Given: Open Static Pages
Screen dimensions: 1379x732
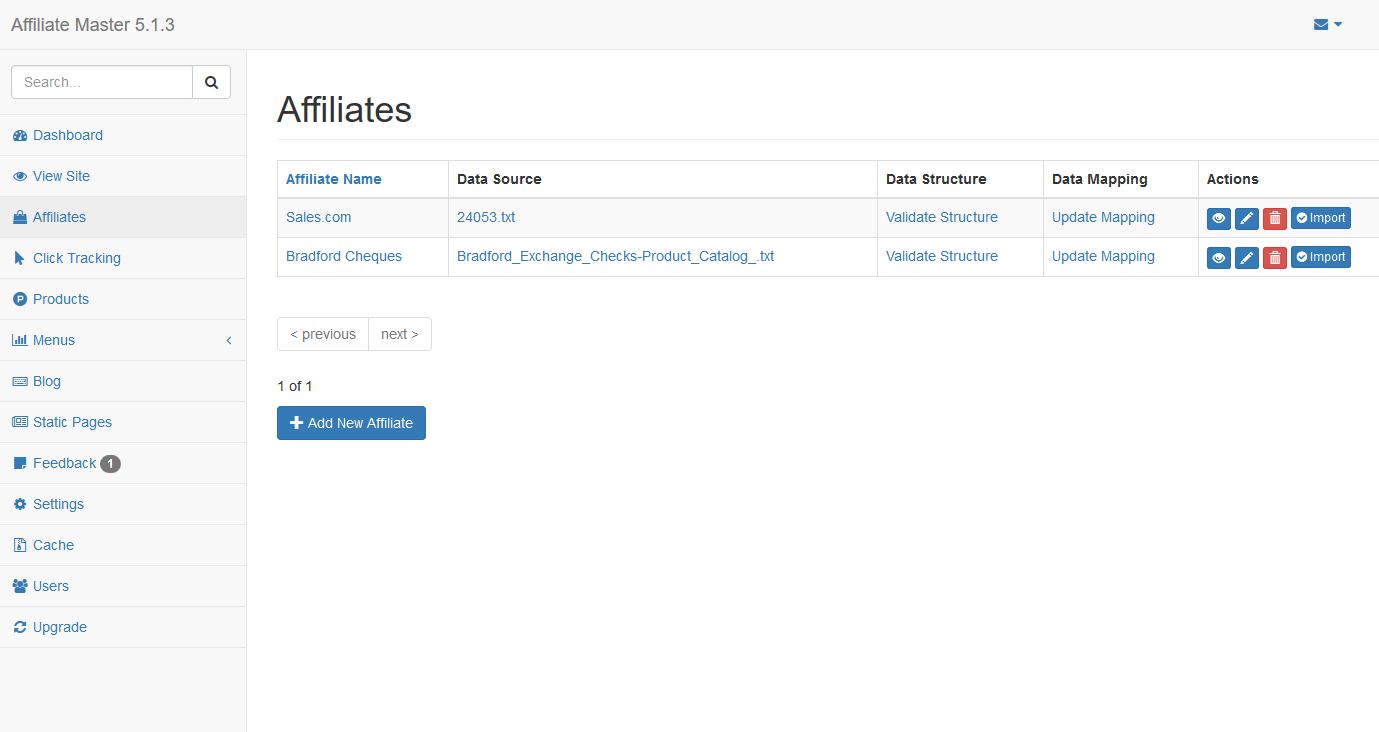Looking at the screenshot, I should coord(123,422).
